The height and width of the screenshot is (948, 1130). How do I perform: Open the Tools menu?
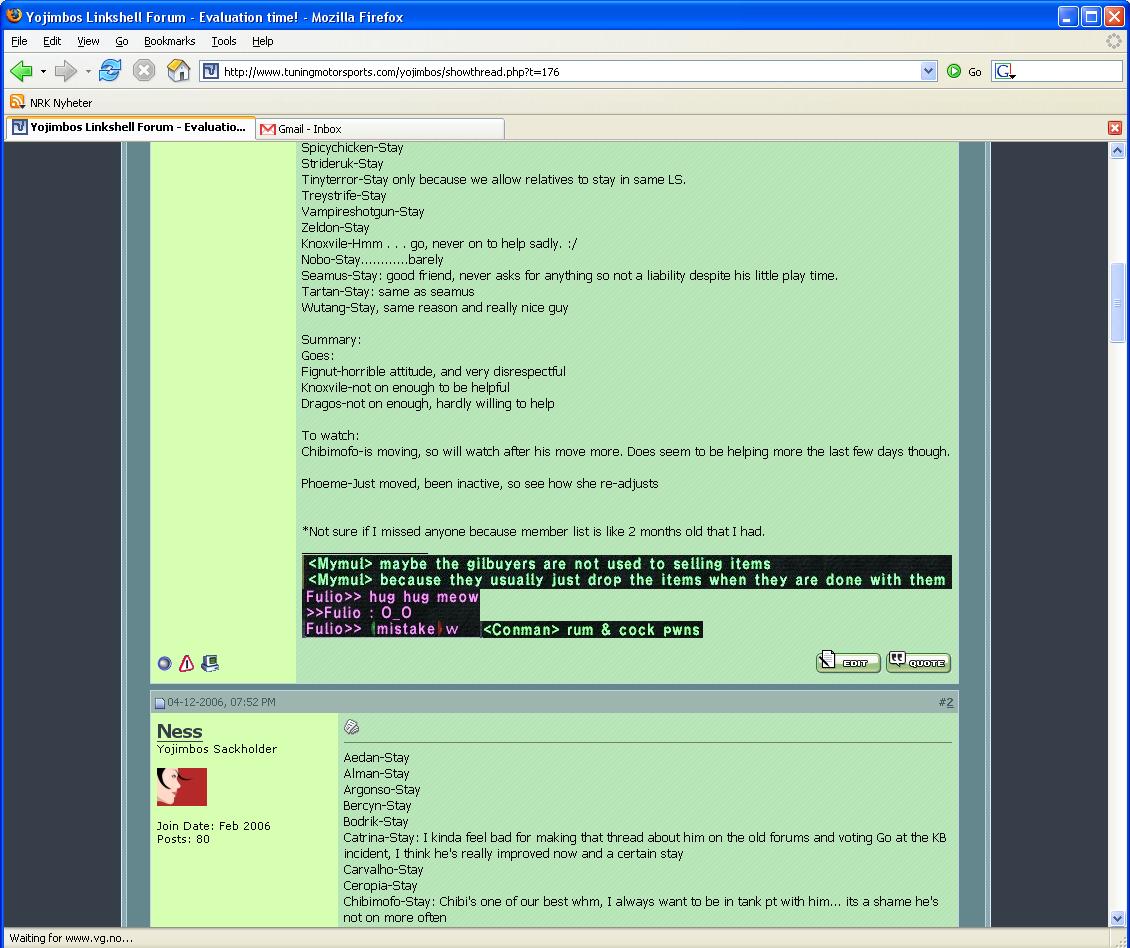tap(223, 41)
